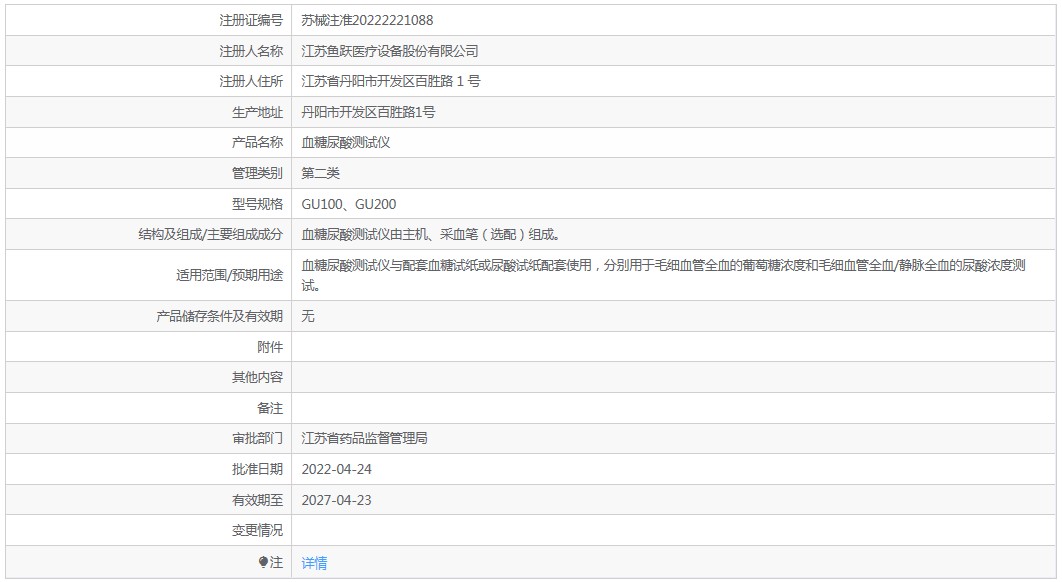Select product name 血糖尿酸测试仪

345,142
